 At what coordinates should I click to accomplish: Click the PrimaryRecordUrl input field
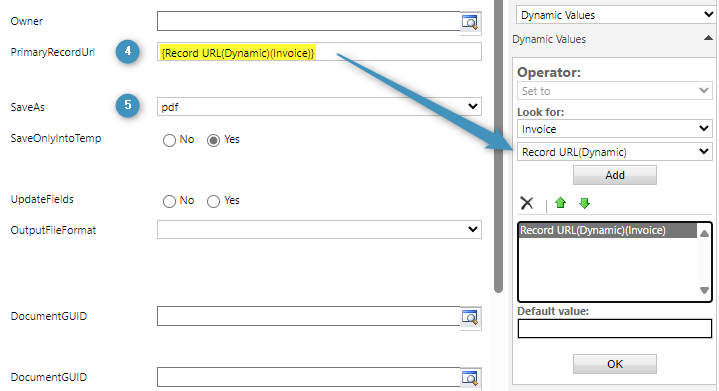[319, 52]
